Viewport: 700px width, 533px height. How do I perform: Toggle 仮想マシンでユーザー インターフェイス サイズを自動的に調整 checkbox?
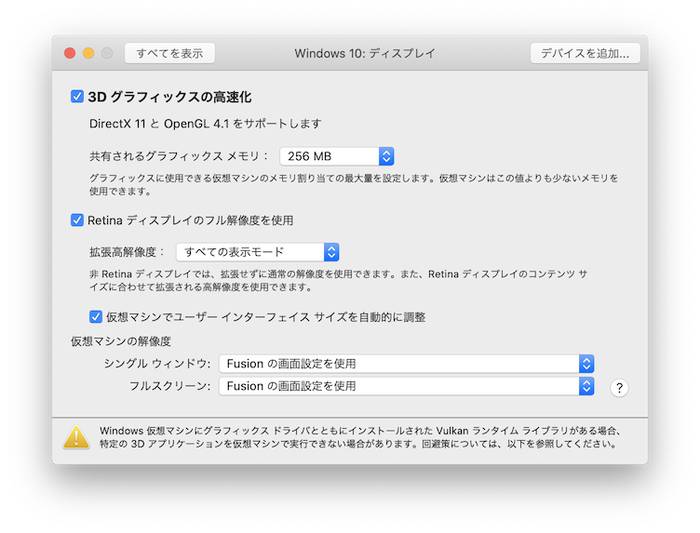[96, 317]
